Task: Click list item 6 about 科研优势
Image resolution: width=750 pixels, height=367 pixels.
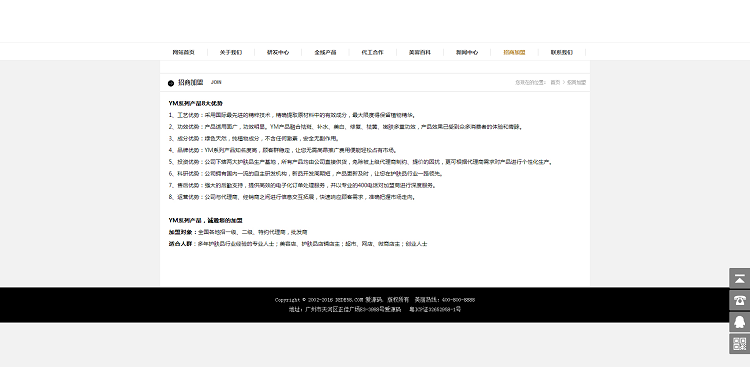Action: coord(306,173)
